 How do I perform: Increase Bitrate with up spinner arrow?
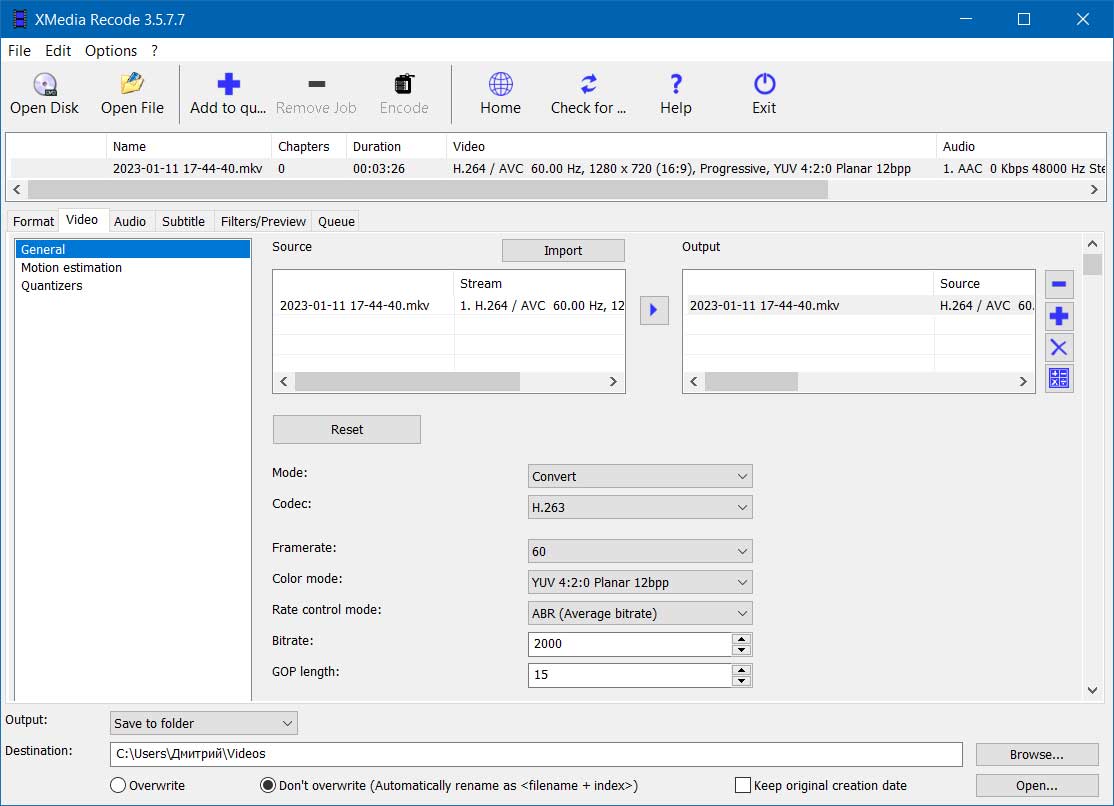pyautogui.click(x=741, y=638)
